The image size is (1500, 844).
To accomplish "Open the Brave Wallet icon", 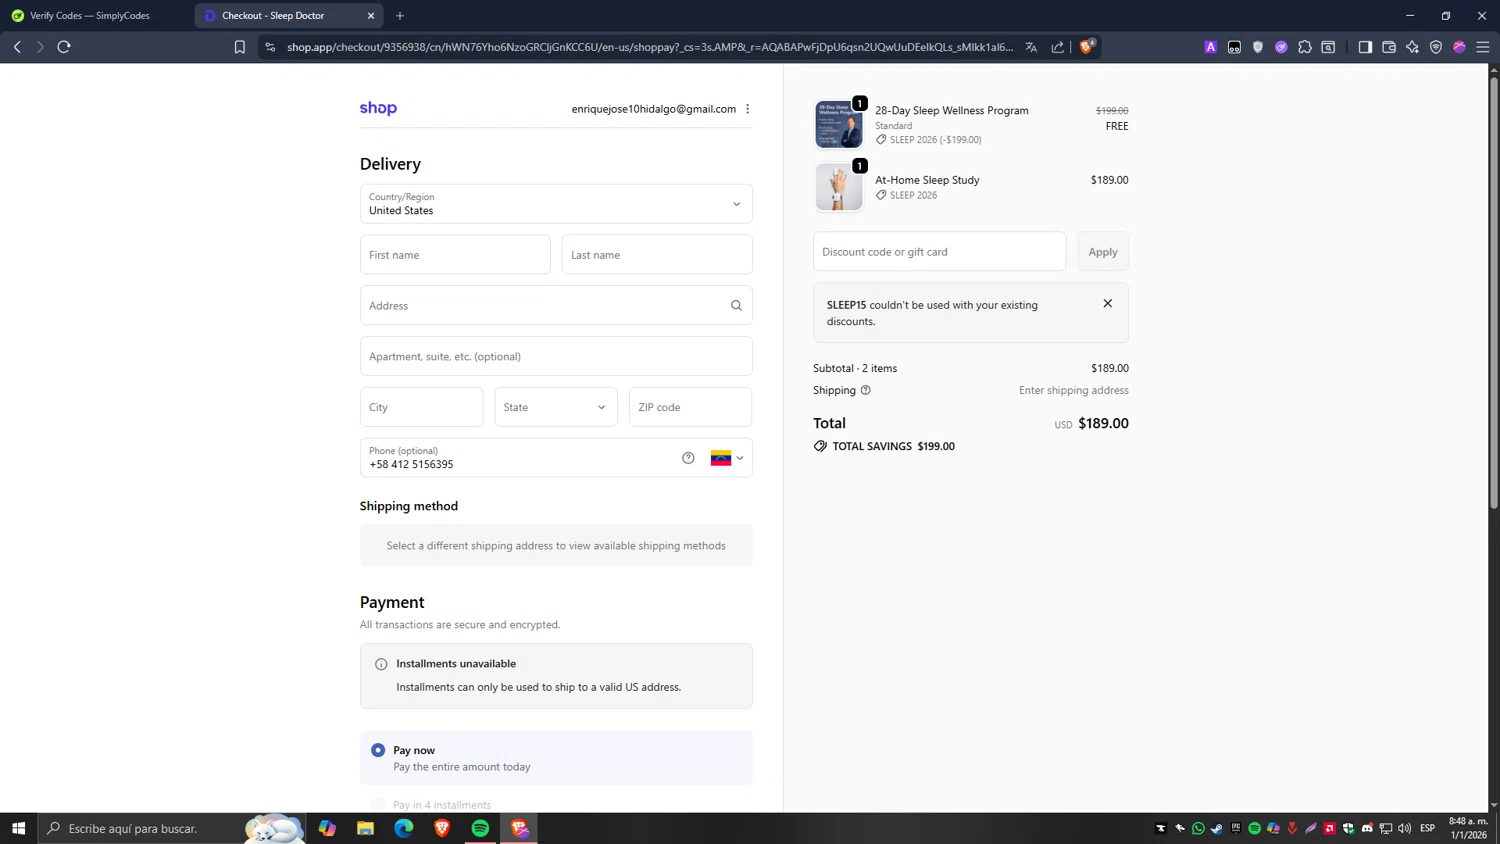I will [1389, 47].
